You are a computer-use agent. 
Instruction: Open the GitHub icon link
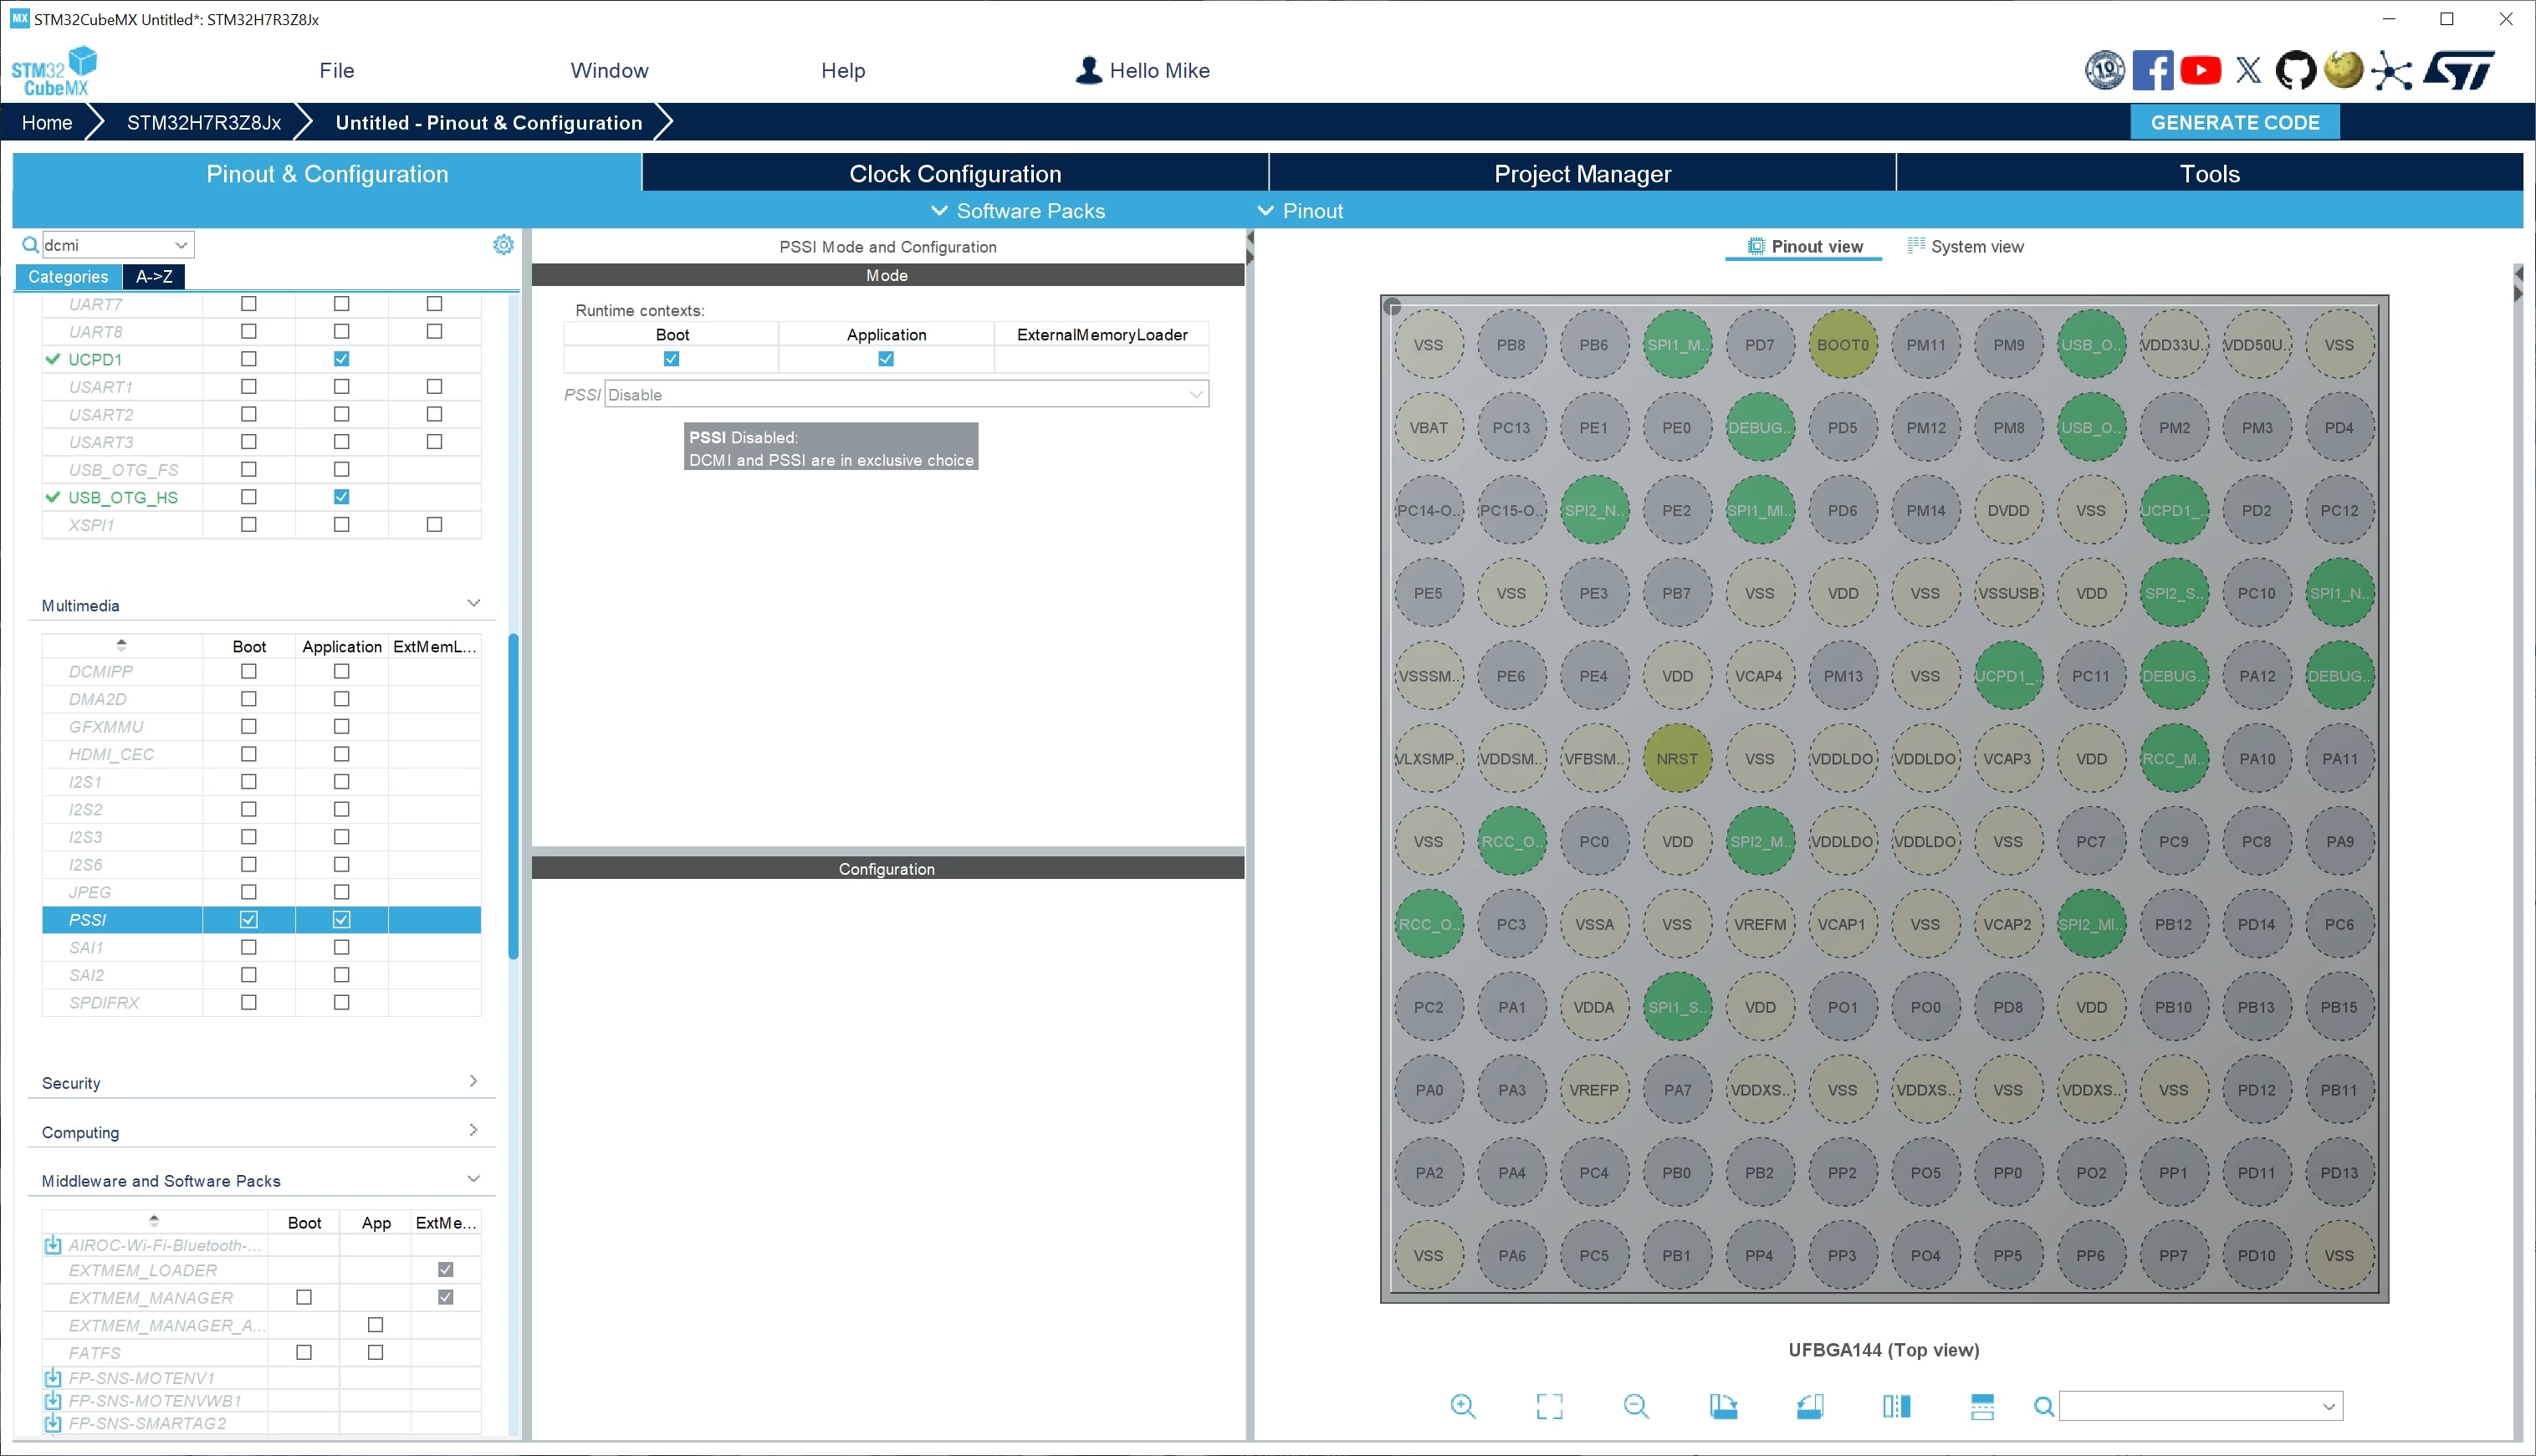(x=2295, y=70)
